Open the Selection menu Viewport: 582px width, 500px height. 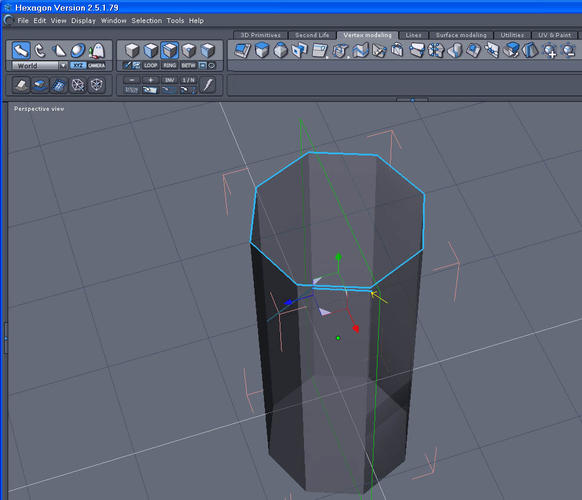(147, 21)
